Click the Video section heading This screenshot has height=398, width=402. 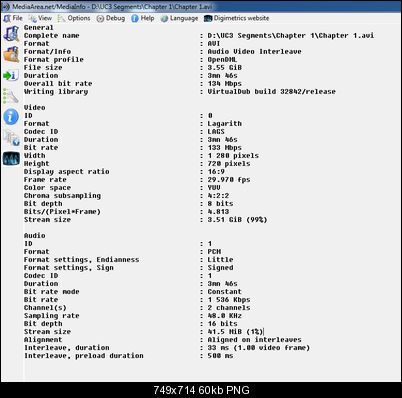tap(35, 107)
